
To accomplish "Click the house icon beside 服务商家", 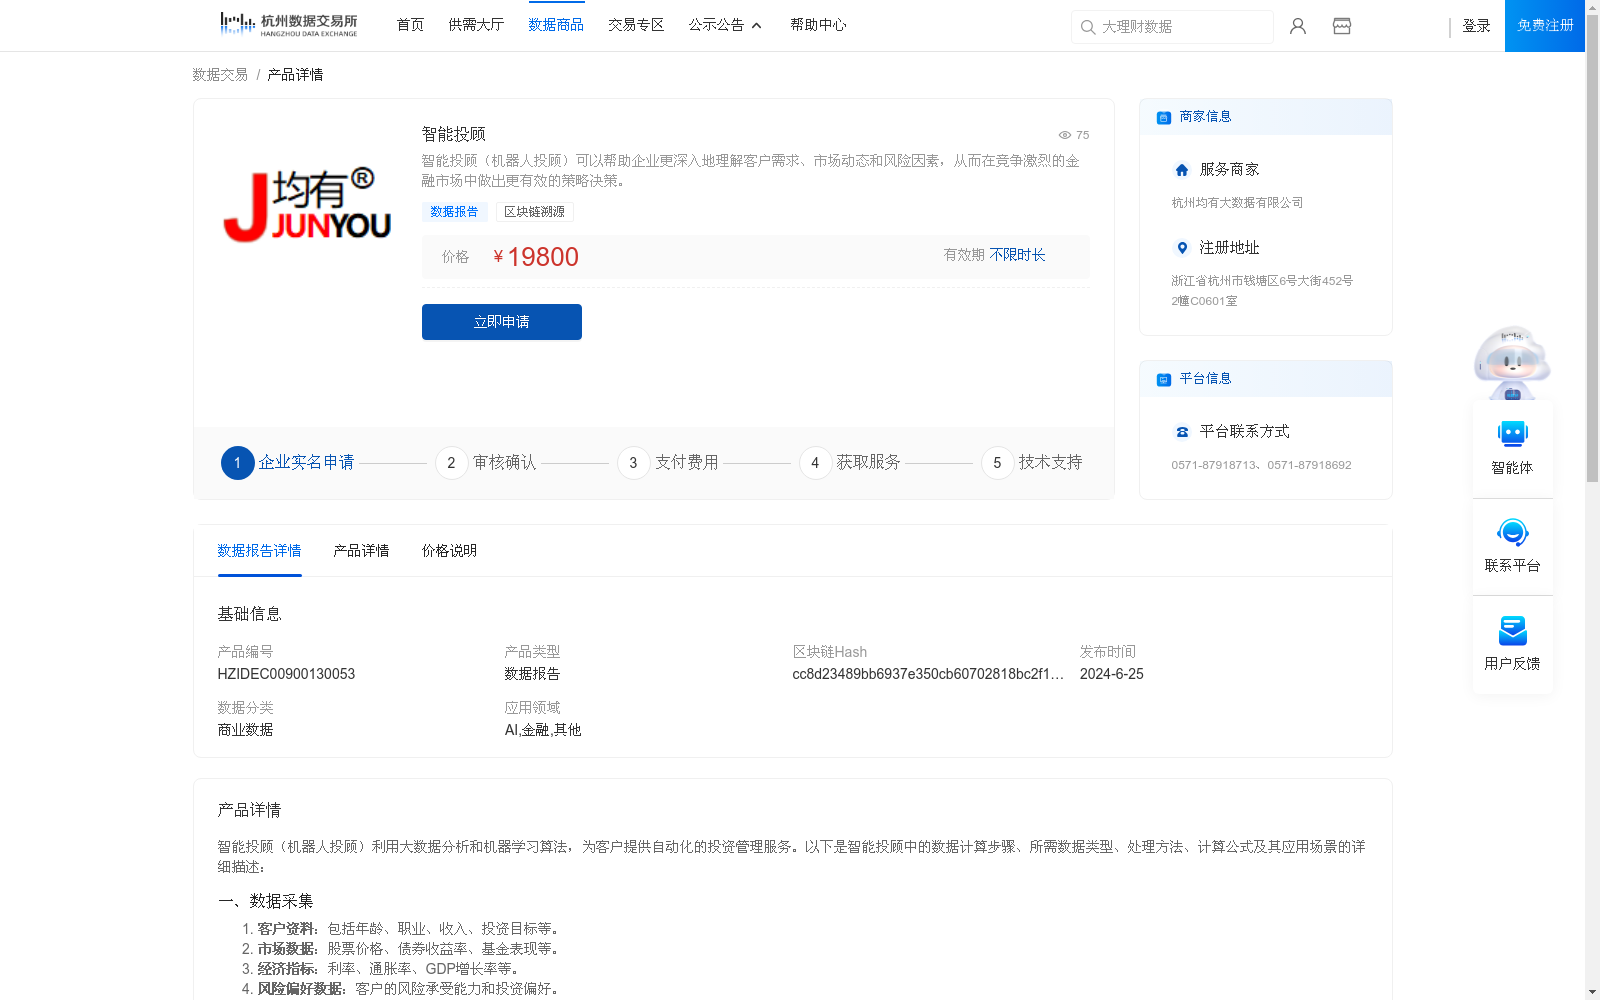I will coord(1182,170).
